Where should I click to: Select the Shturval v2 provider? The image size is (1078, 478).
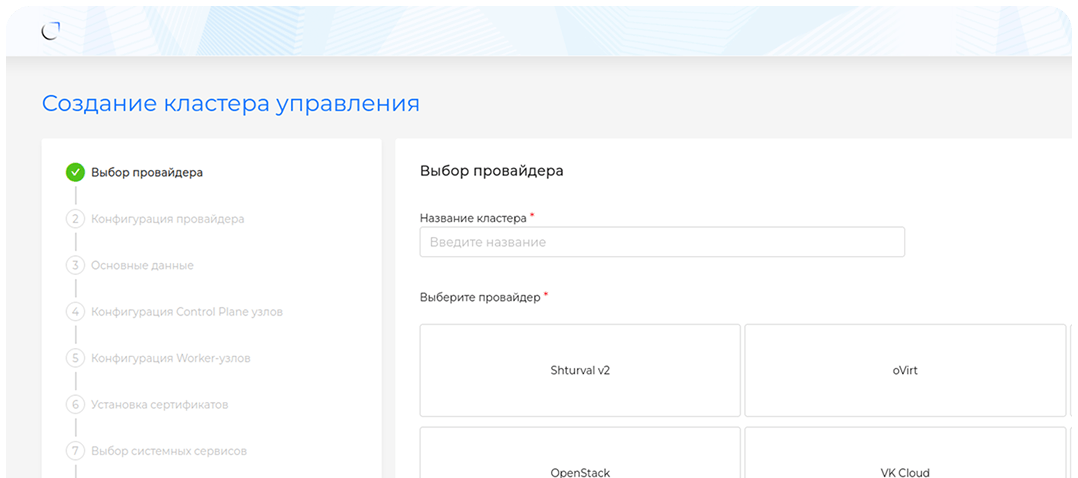(580, 370)
